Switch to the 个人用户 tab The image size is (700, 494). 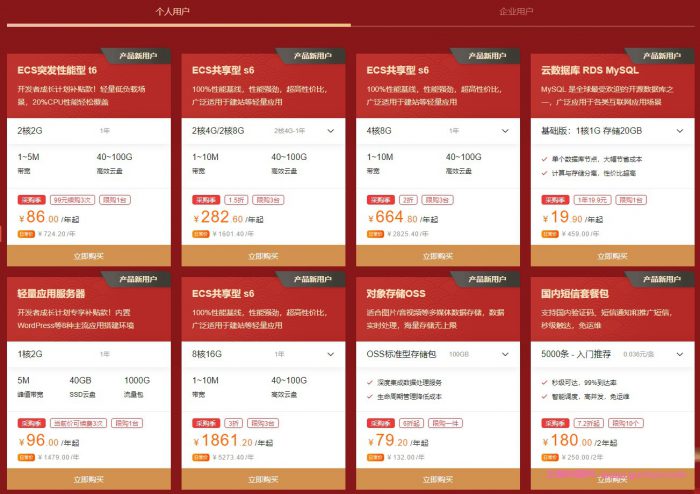[176, 12]
